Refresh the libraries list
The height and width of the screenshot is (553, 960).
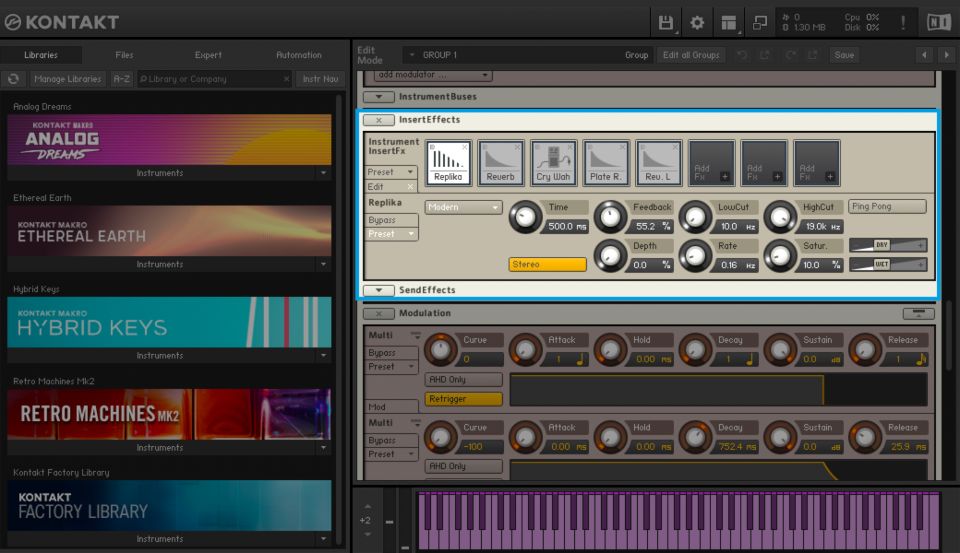point(14,79)
